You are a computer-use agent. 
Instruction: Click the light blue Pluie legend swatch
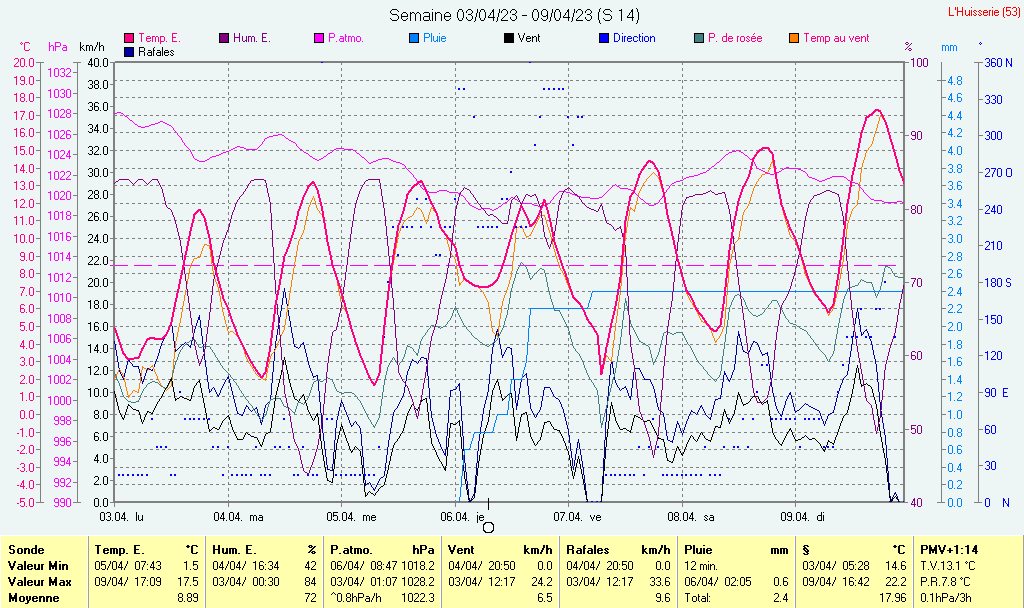[414, 38]
